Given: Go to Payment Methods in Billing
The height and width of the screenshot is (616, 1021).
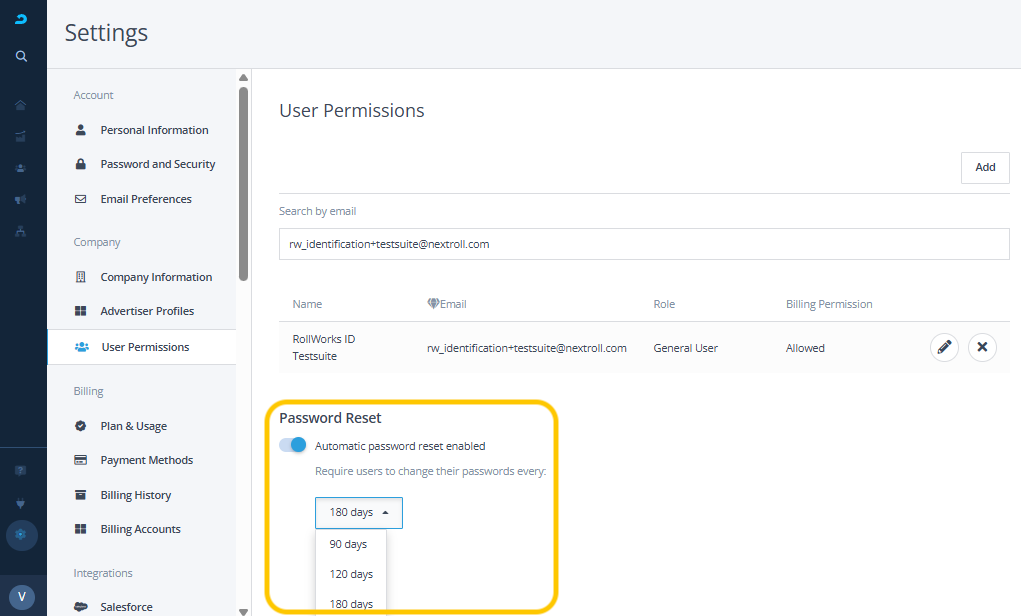Looking at the screenshot, I should tap(146, 460).
